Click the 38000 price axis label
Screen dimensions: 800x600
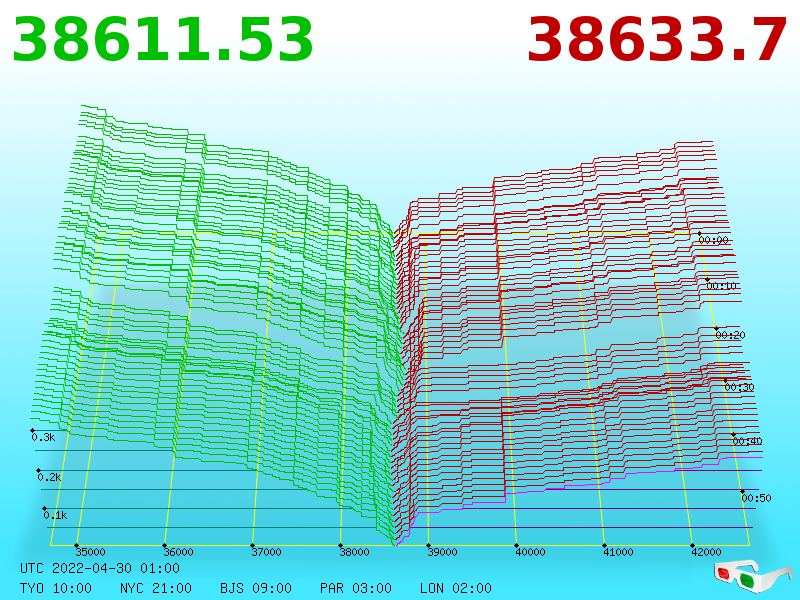click(354, 552)
